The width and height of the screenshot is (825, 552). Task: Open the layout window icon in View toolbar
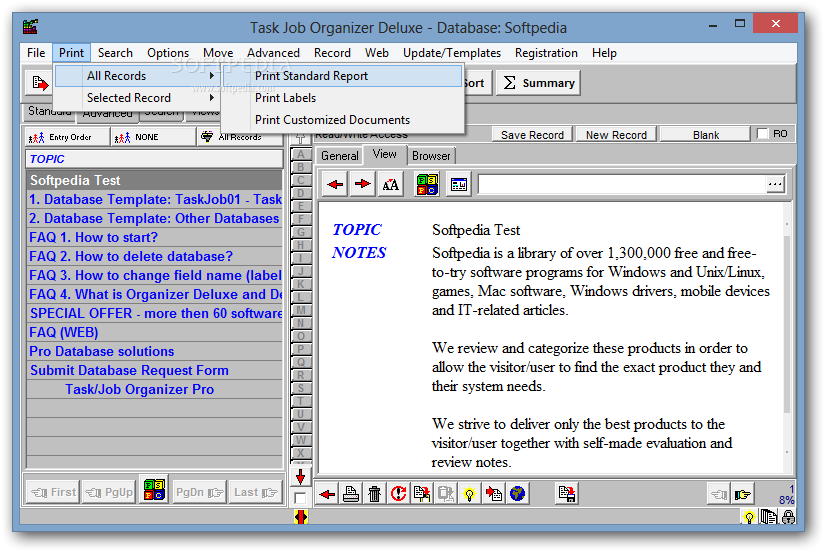point(459,184)
